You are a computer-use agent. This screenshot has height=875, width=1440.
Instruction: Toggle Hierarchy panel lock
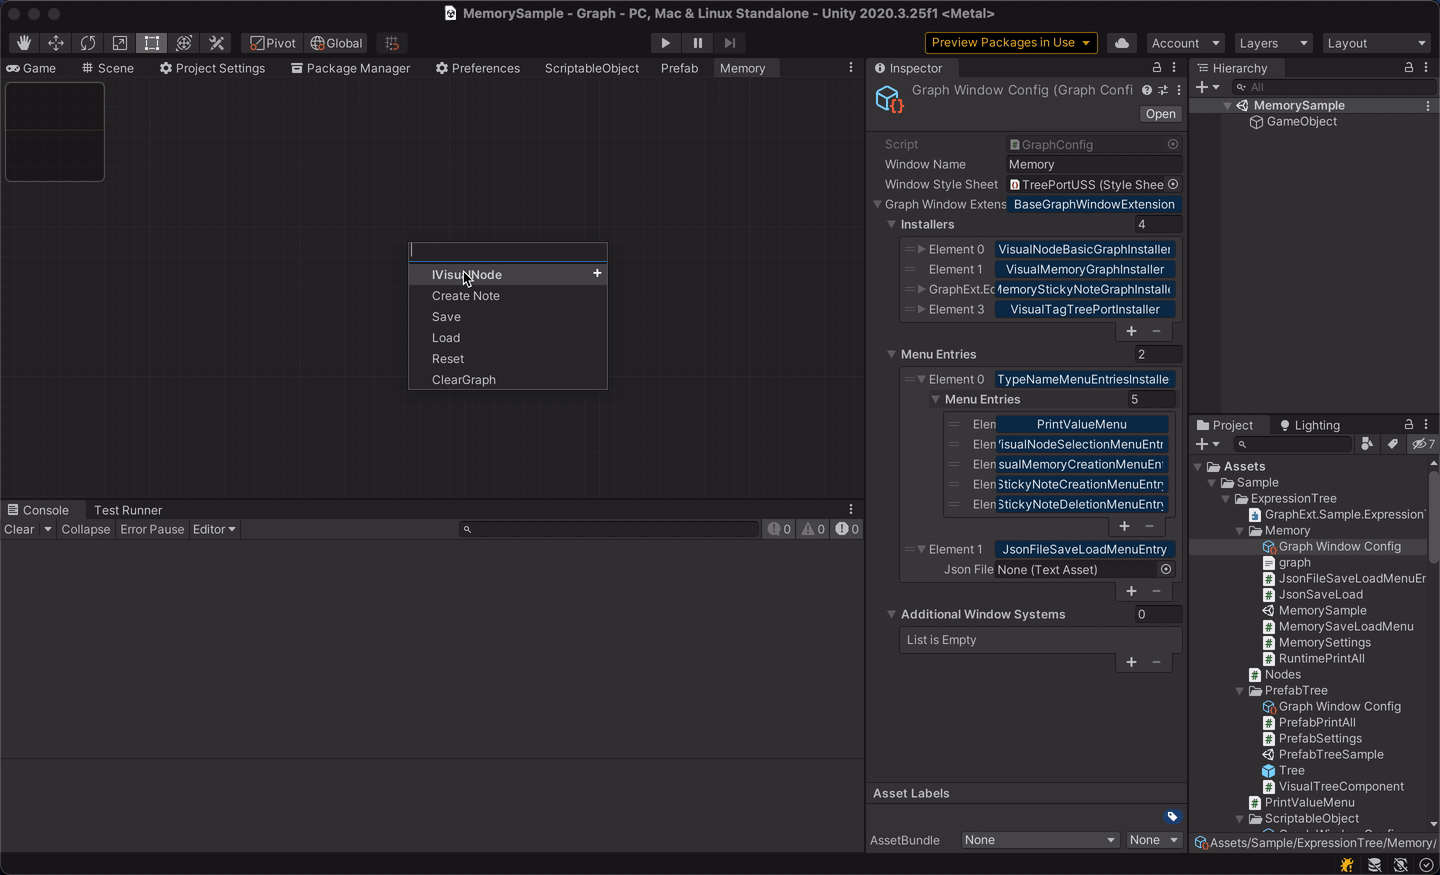[1409, 68]
